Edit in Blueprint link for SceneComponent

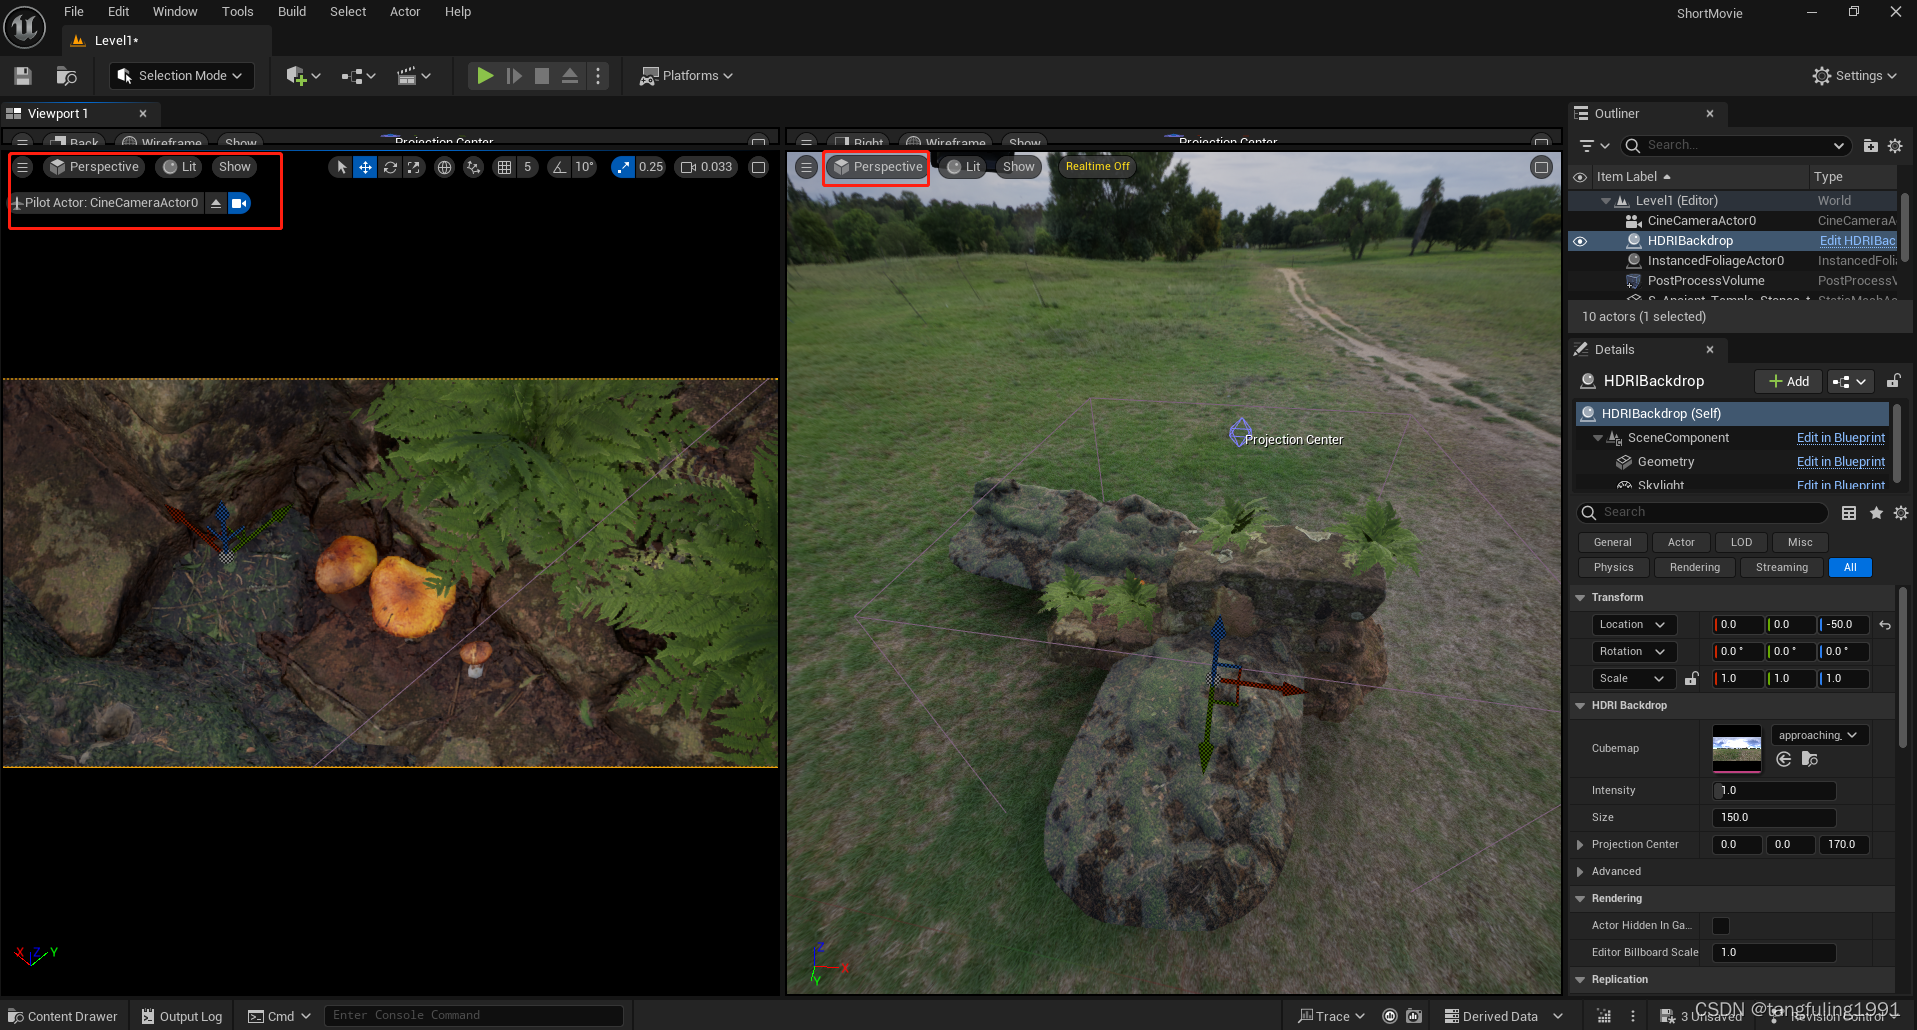click(x=1840, y=438)
